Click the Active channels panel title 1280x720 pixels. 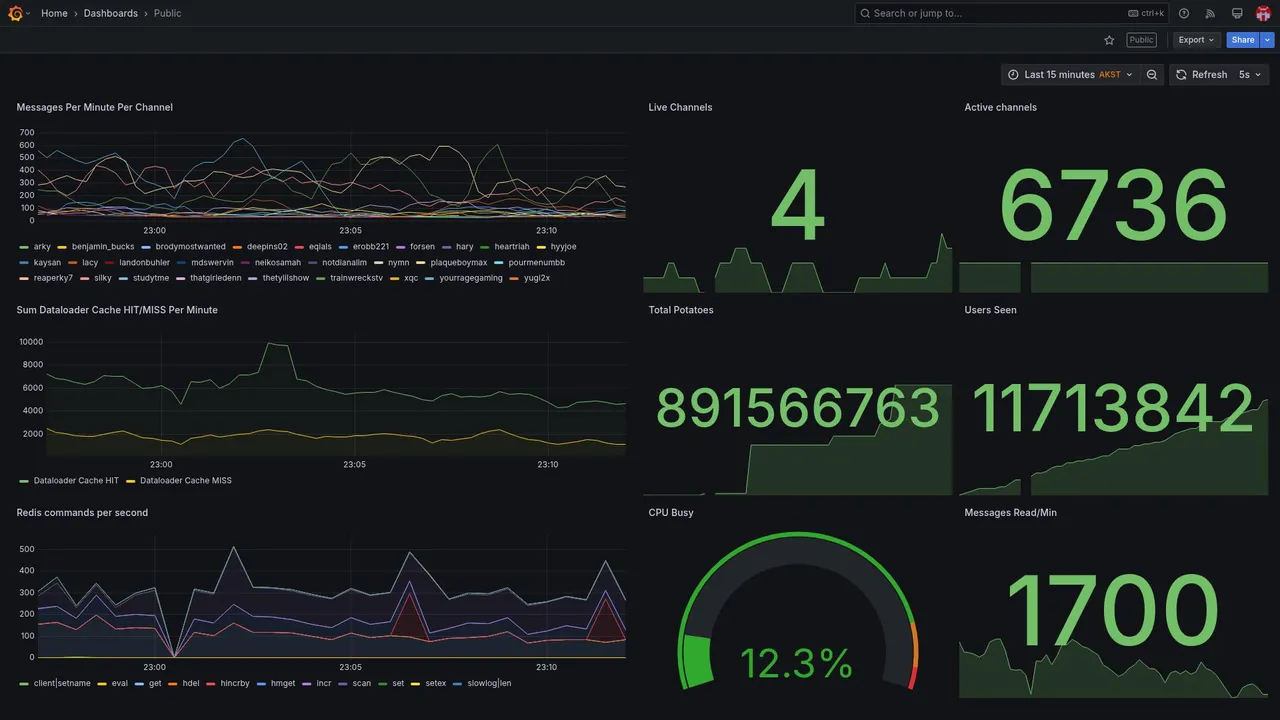[x=1000, y=107]
